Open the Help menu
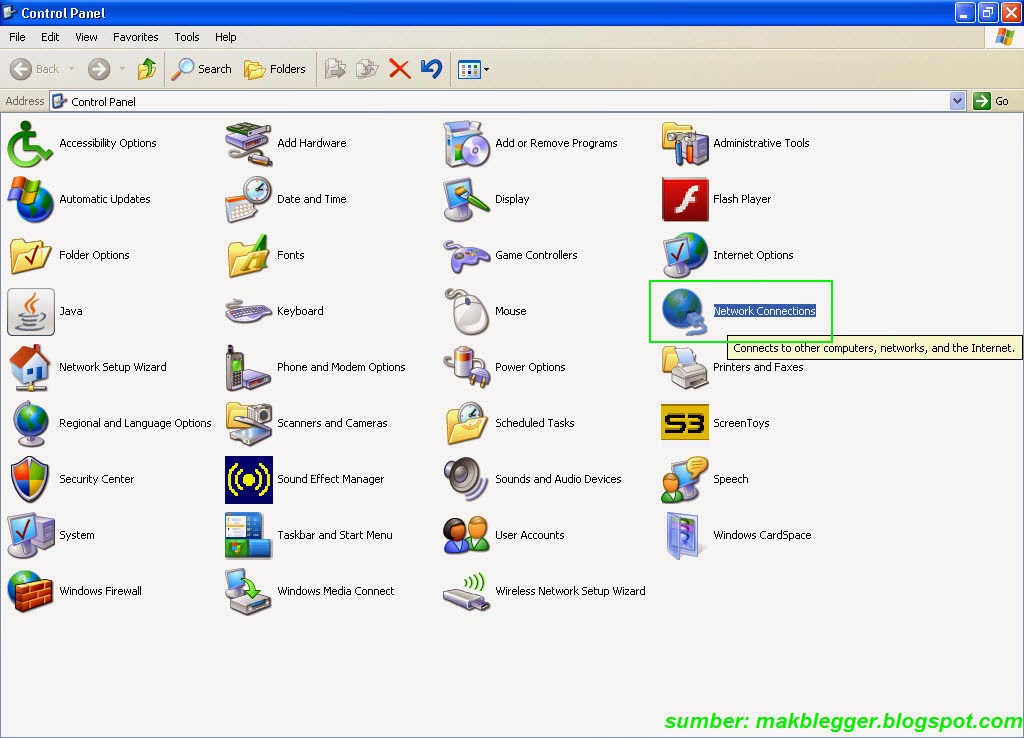 226,37
